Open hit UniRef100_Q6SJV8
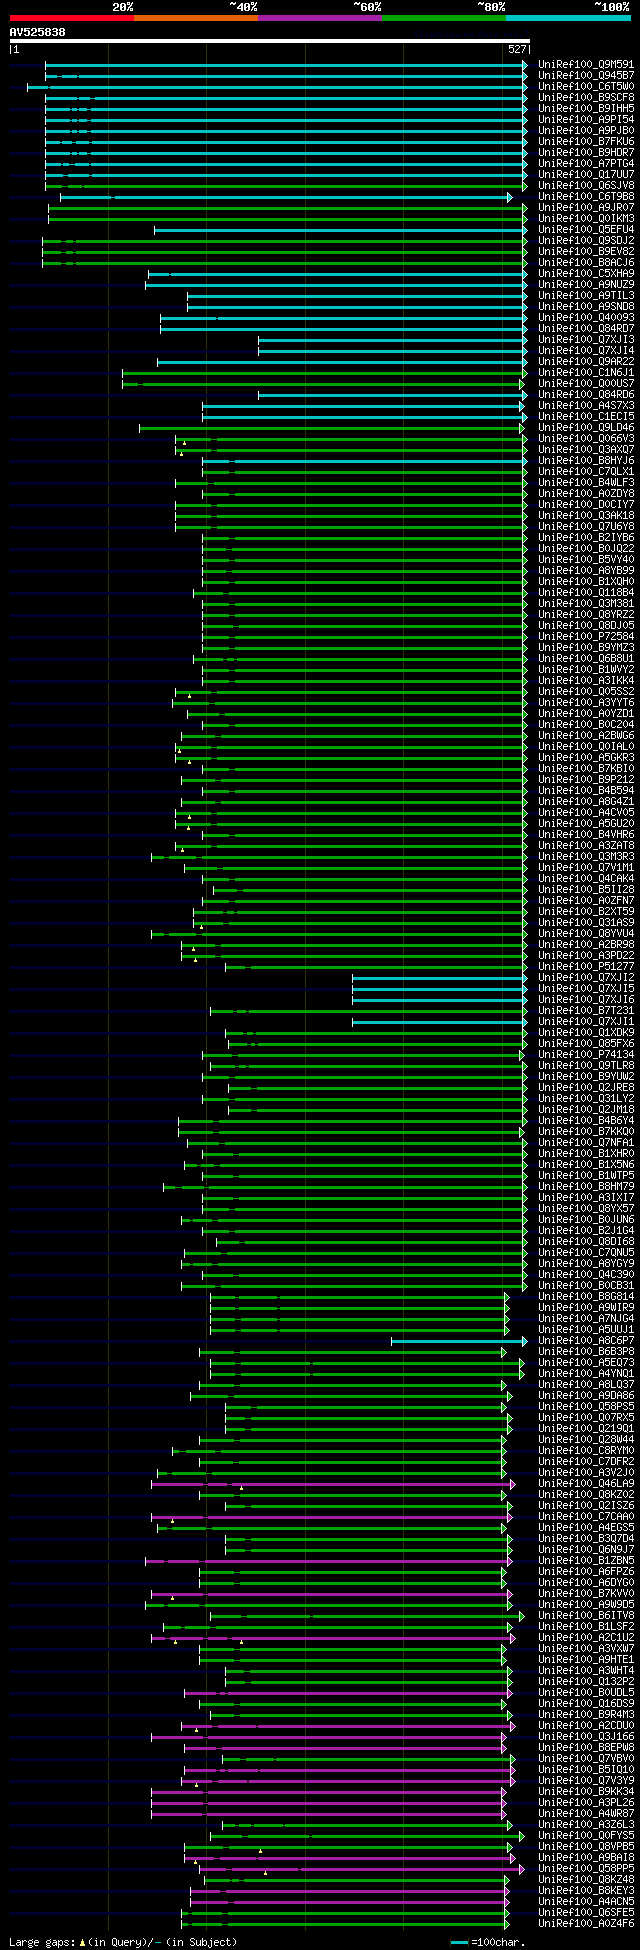The image size is (640, 1950). [586, 185]
